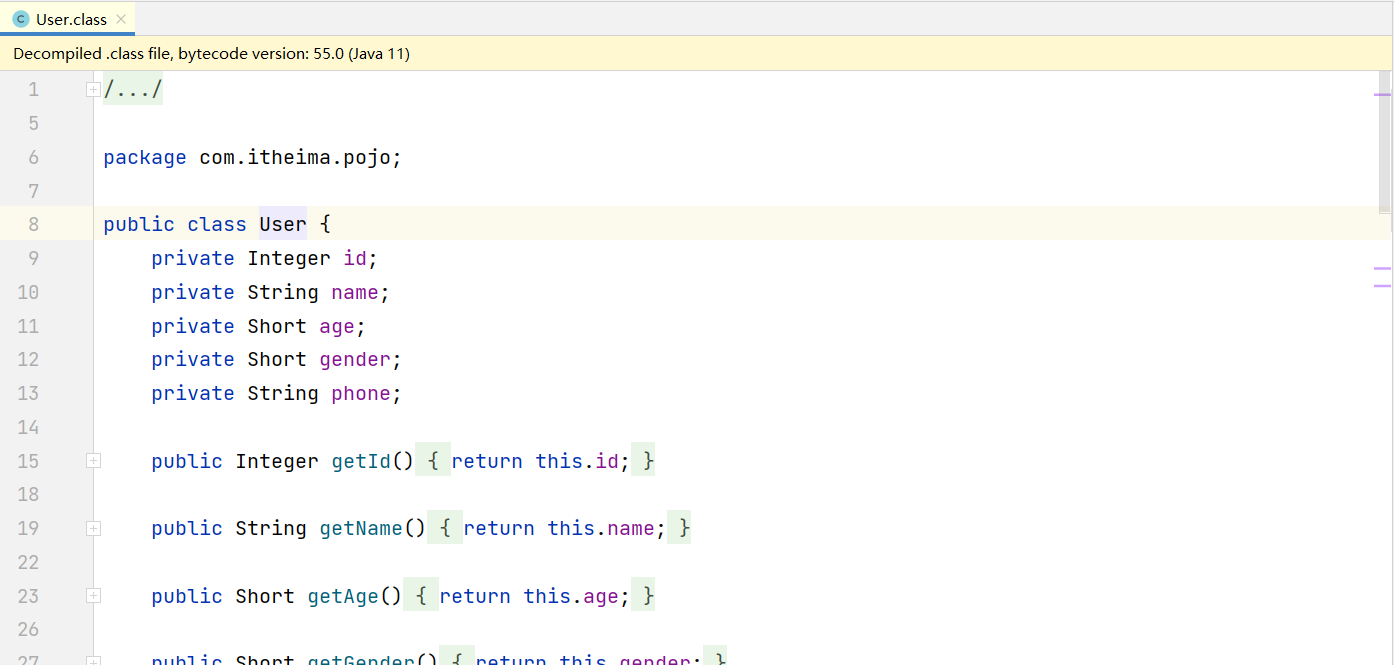Unfold the getAge method from the gutter
This screenshot has height=665, width=1394.
click(93, 596)
